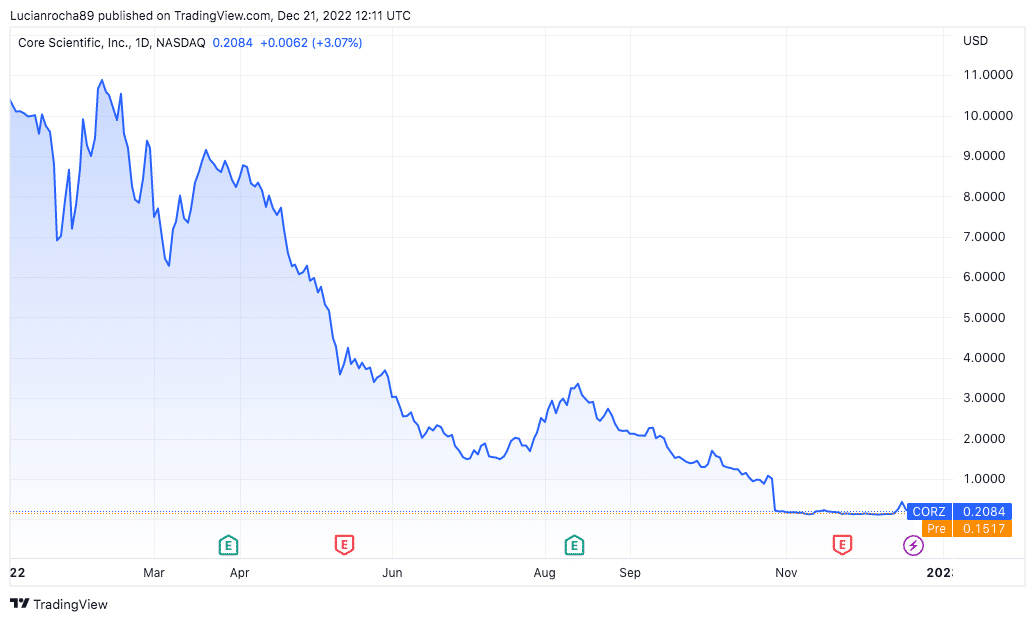Click the 8.0000 price axis label
1035x621 pixels.
coord(984,197)
